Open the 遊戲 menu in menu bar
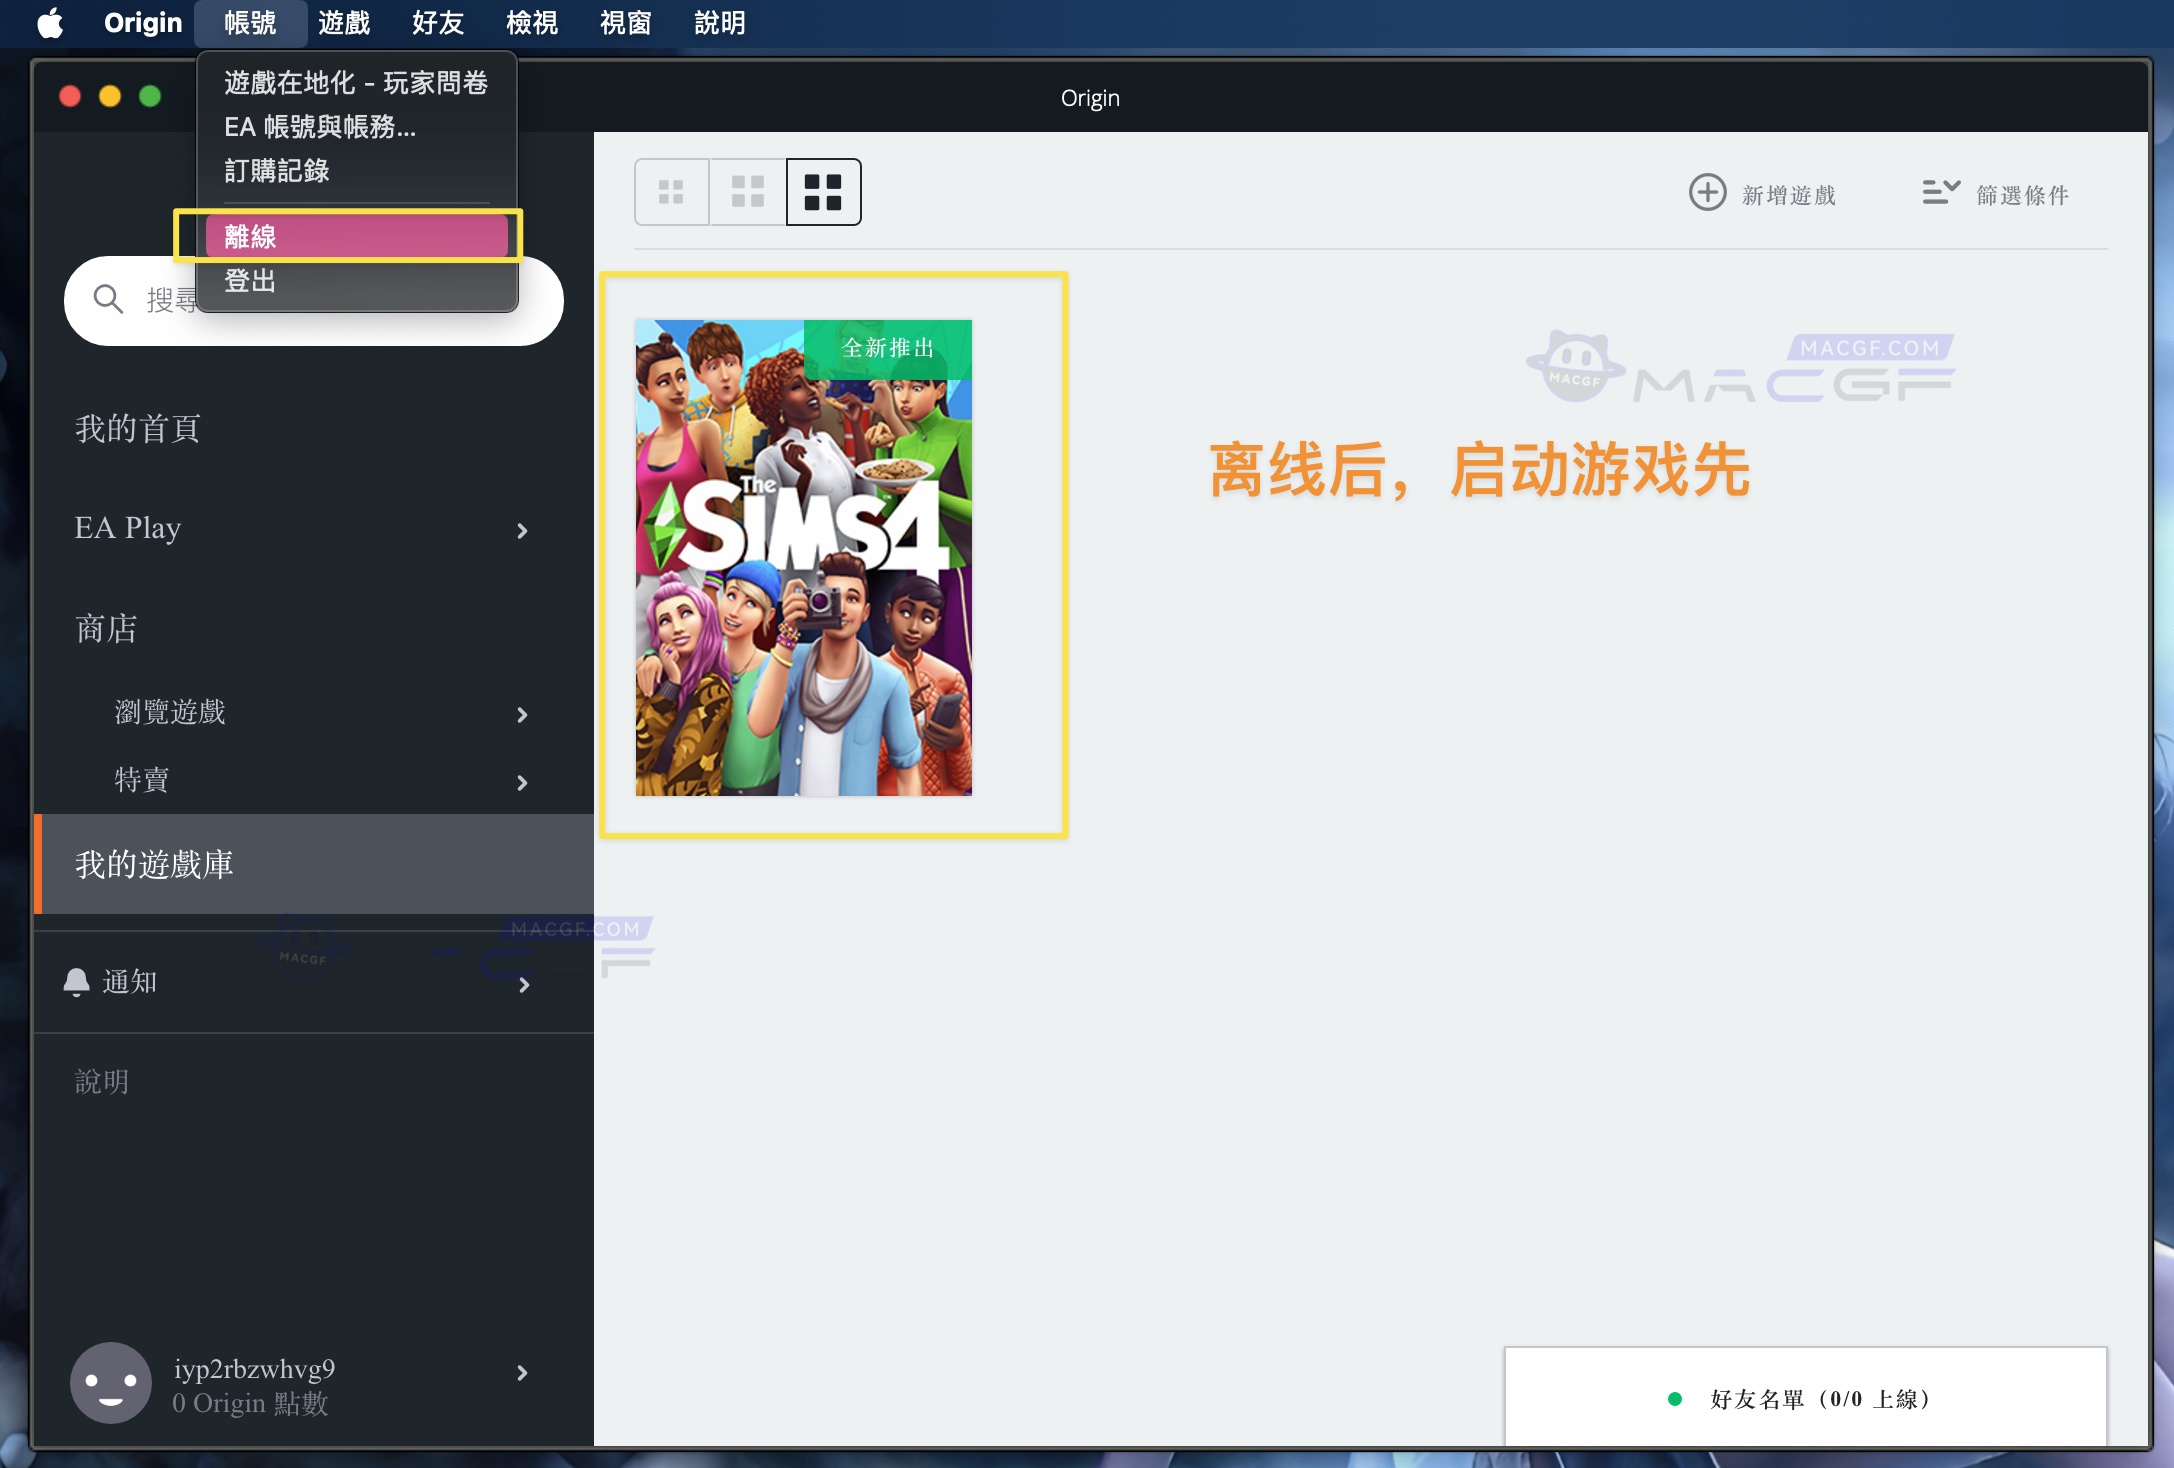Image resolution: width=2174 pixels, height=1468 pixels. [x=345, y=23]
